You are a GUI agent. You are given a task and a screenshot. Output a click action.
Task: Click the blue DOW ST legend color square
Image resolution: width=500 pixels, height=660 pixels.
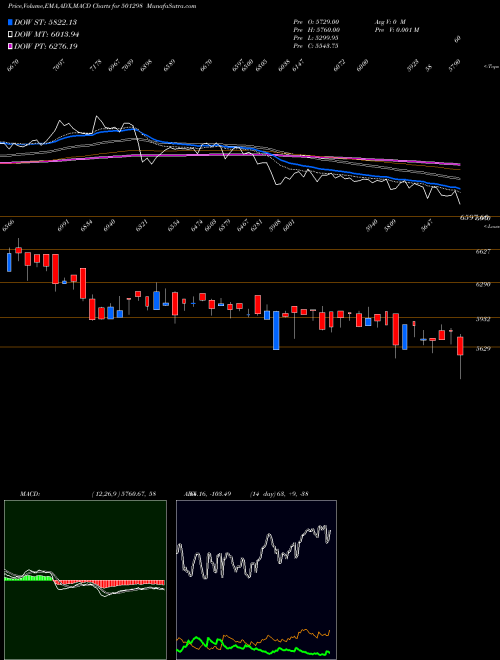[10, 22]
